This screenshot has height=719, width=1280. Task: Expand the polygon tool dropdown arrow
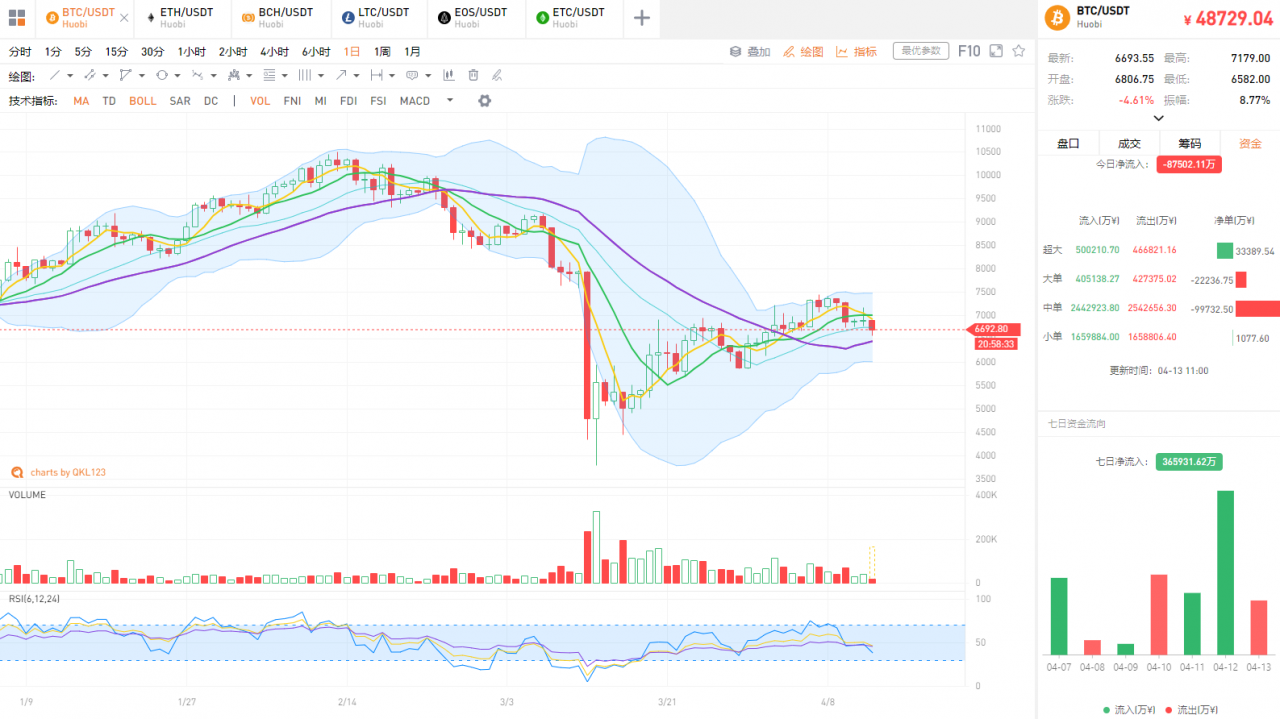[x=142, y=76]
